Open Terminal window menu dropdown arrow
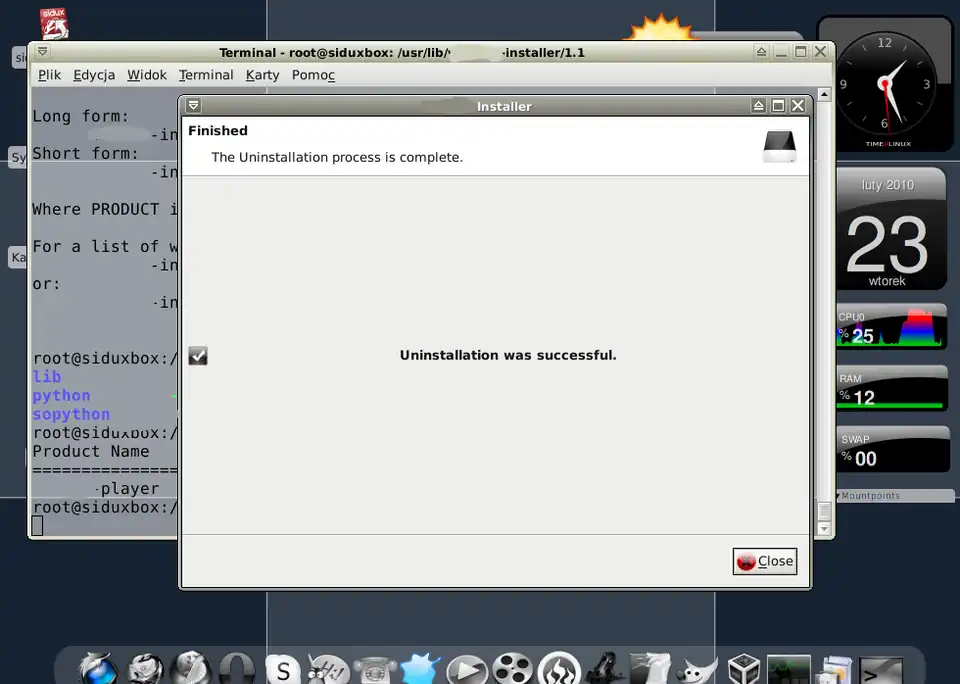960x684 pixels. 43,52
